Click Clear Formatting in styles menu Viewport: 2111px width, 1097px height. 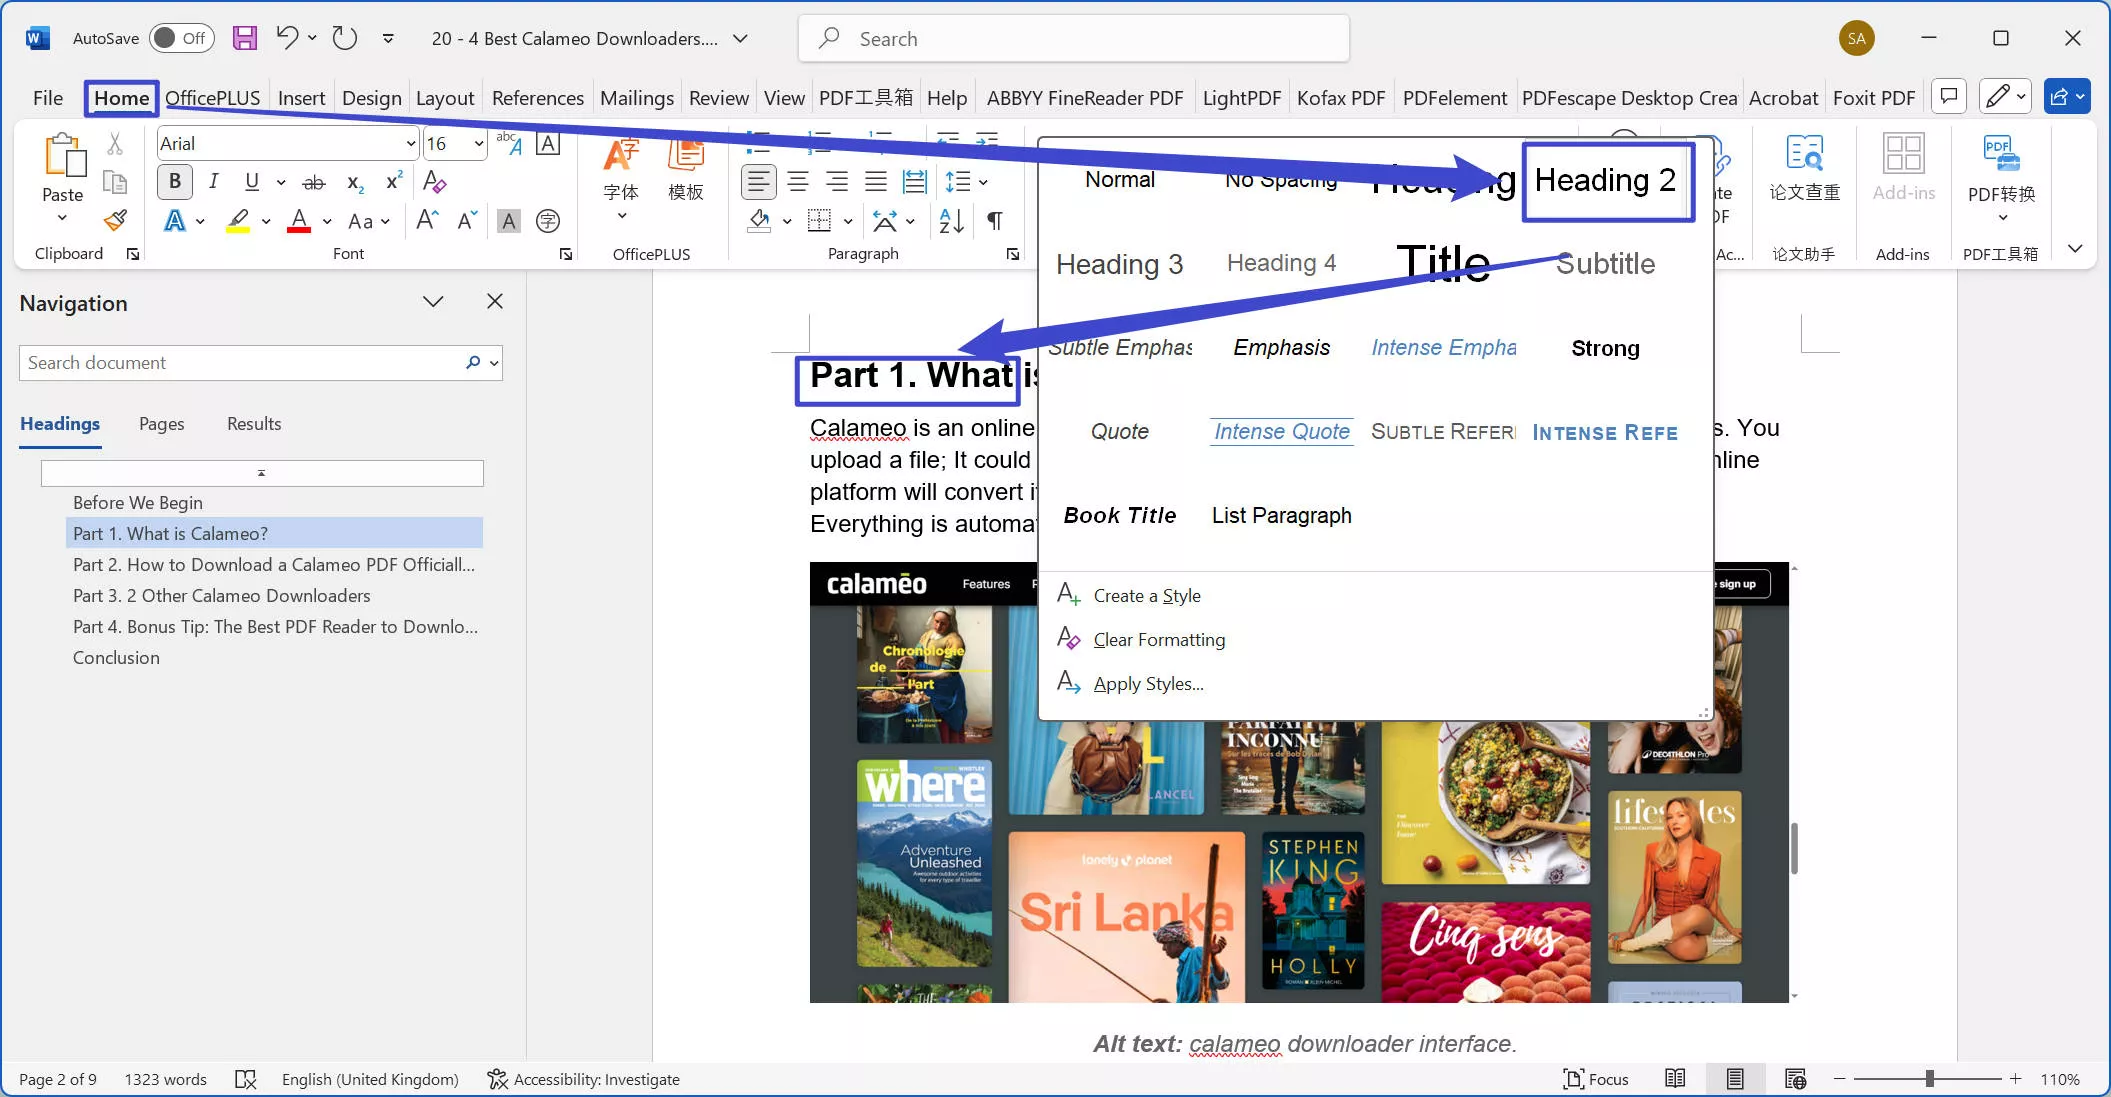[x=1158, y=640]
